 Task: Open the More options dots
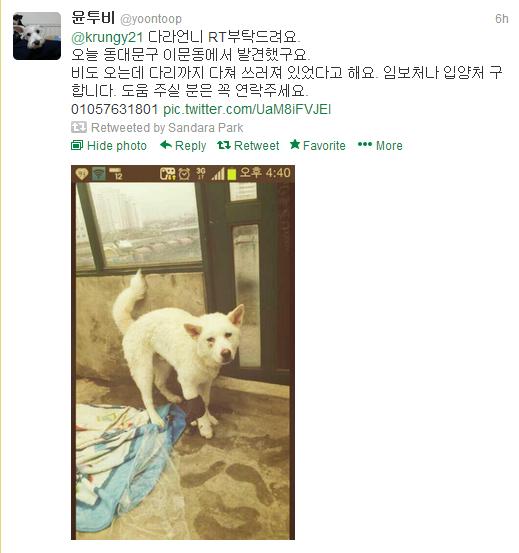coord(365,144)
